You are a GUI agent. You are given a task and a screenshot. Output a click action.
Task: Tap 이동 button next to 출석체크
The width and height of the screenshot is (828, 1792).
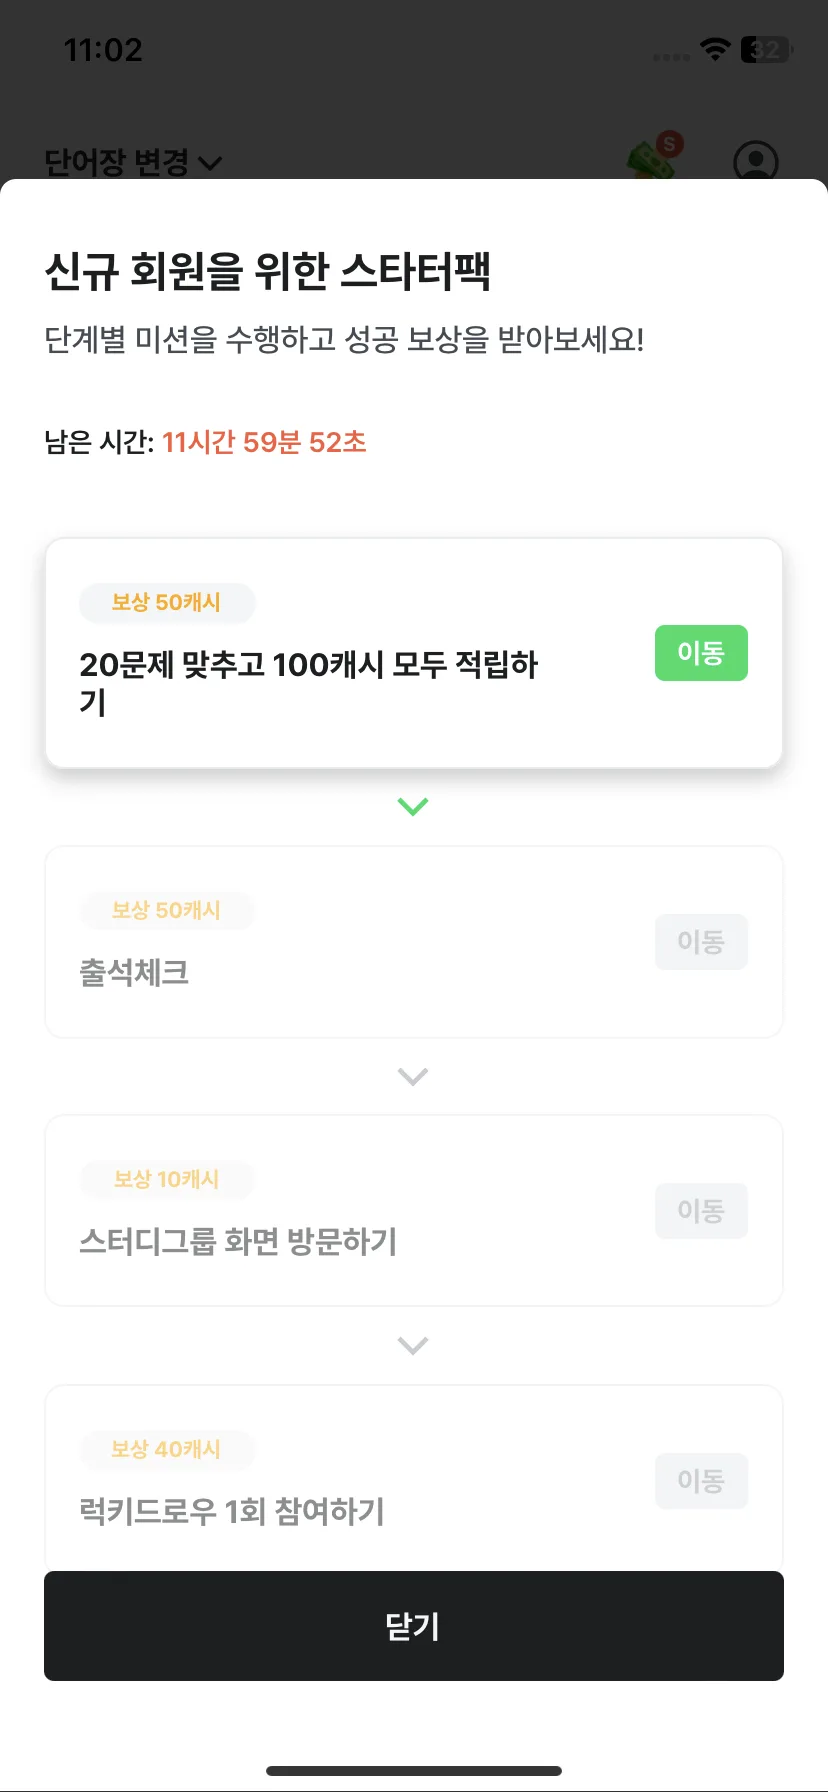701,942
